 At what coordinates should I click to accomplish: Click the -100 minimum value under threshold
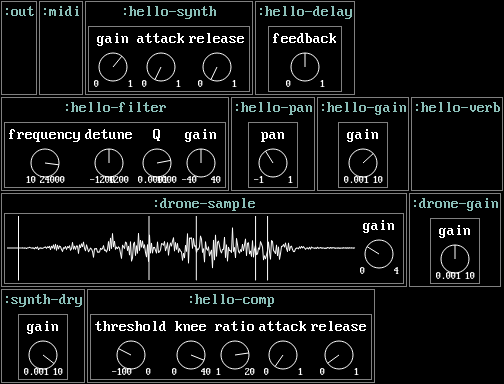[x=122, y=371]
